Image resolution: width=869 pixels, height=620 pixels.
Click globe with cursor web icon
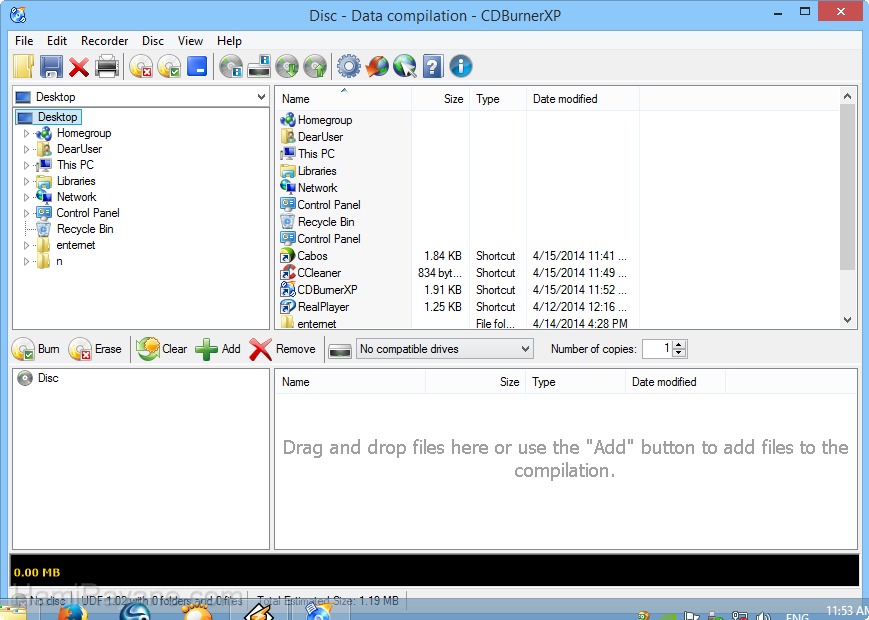(405, 66)
